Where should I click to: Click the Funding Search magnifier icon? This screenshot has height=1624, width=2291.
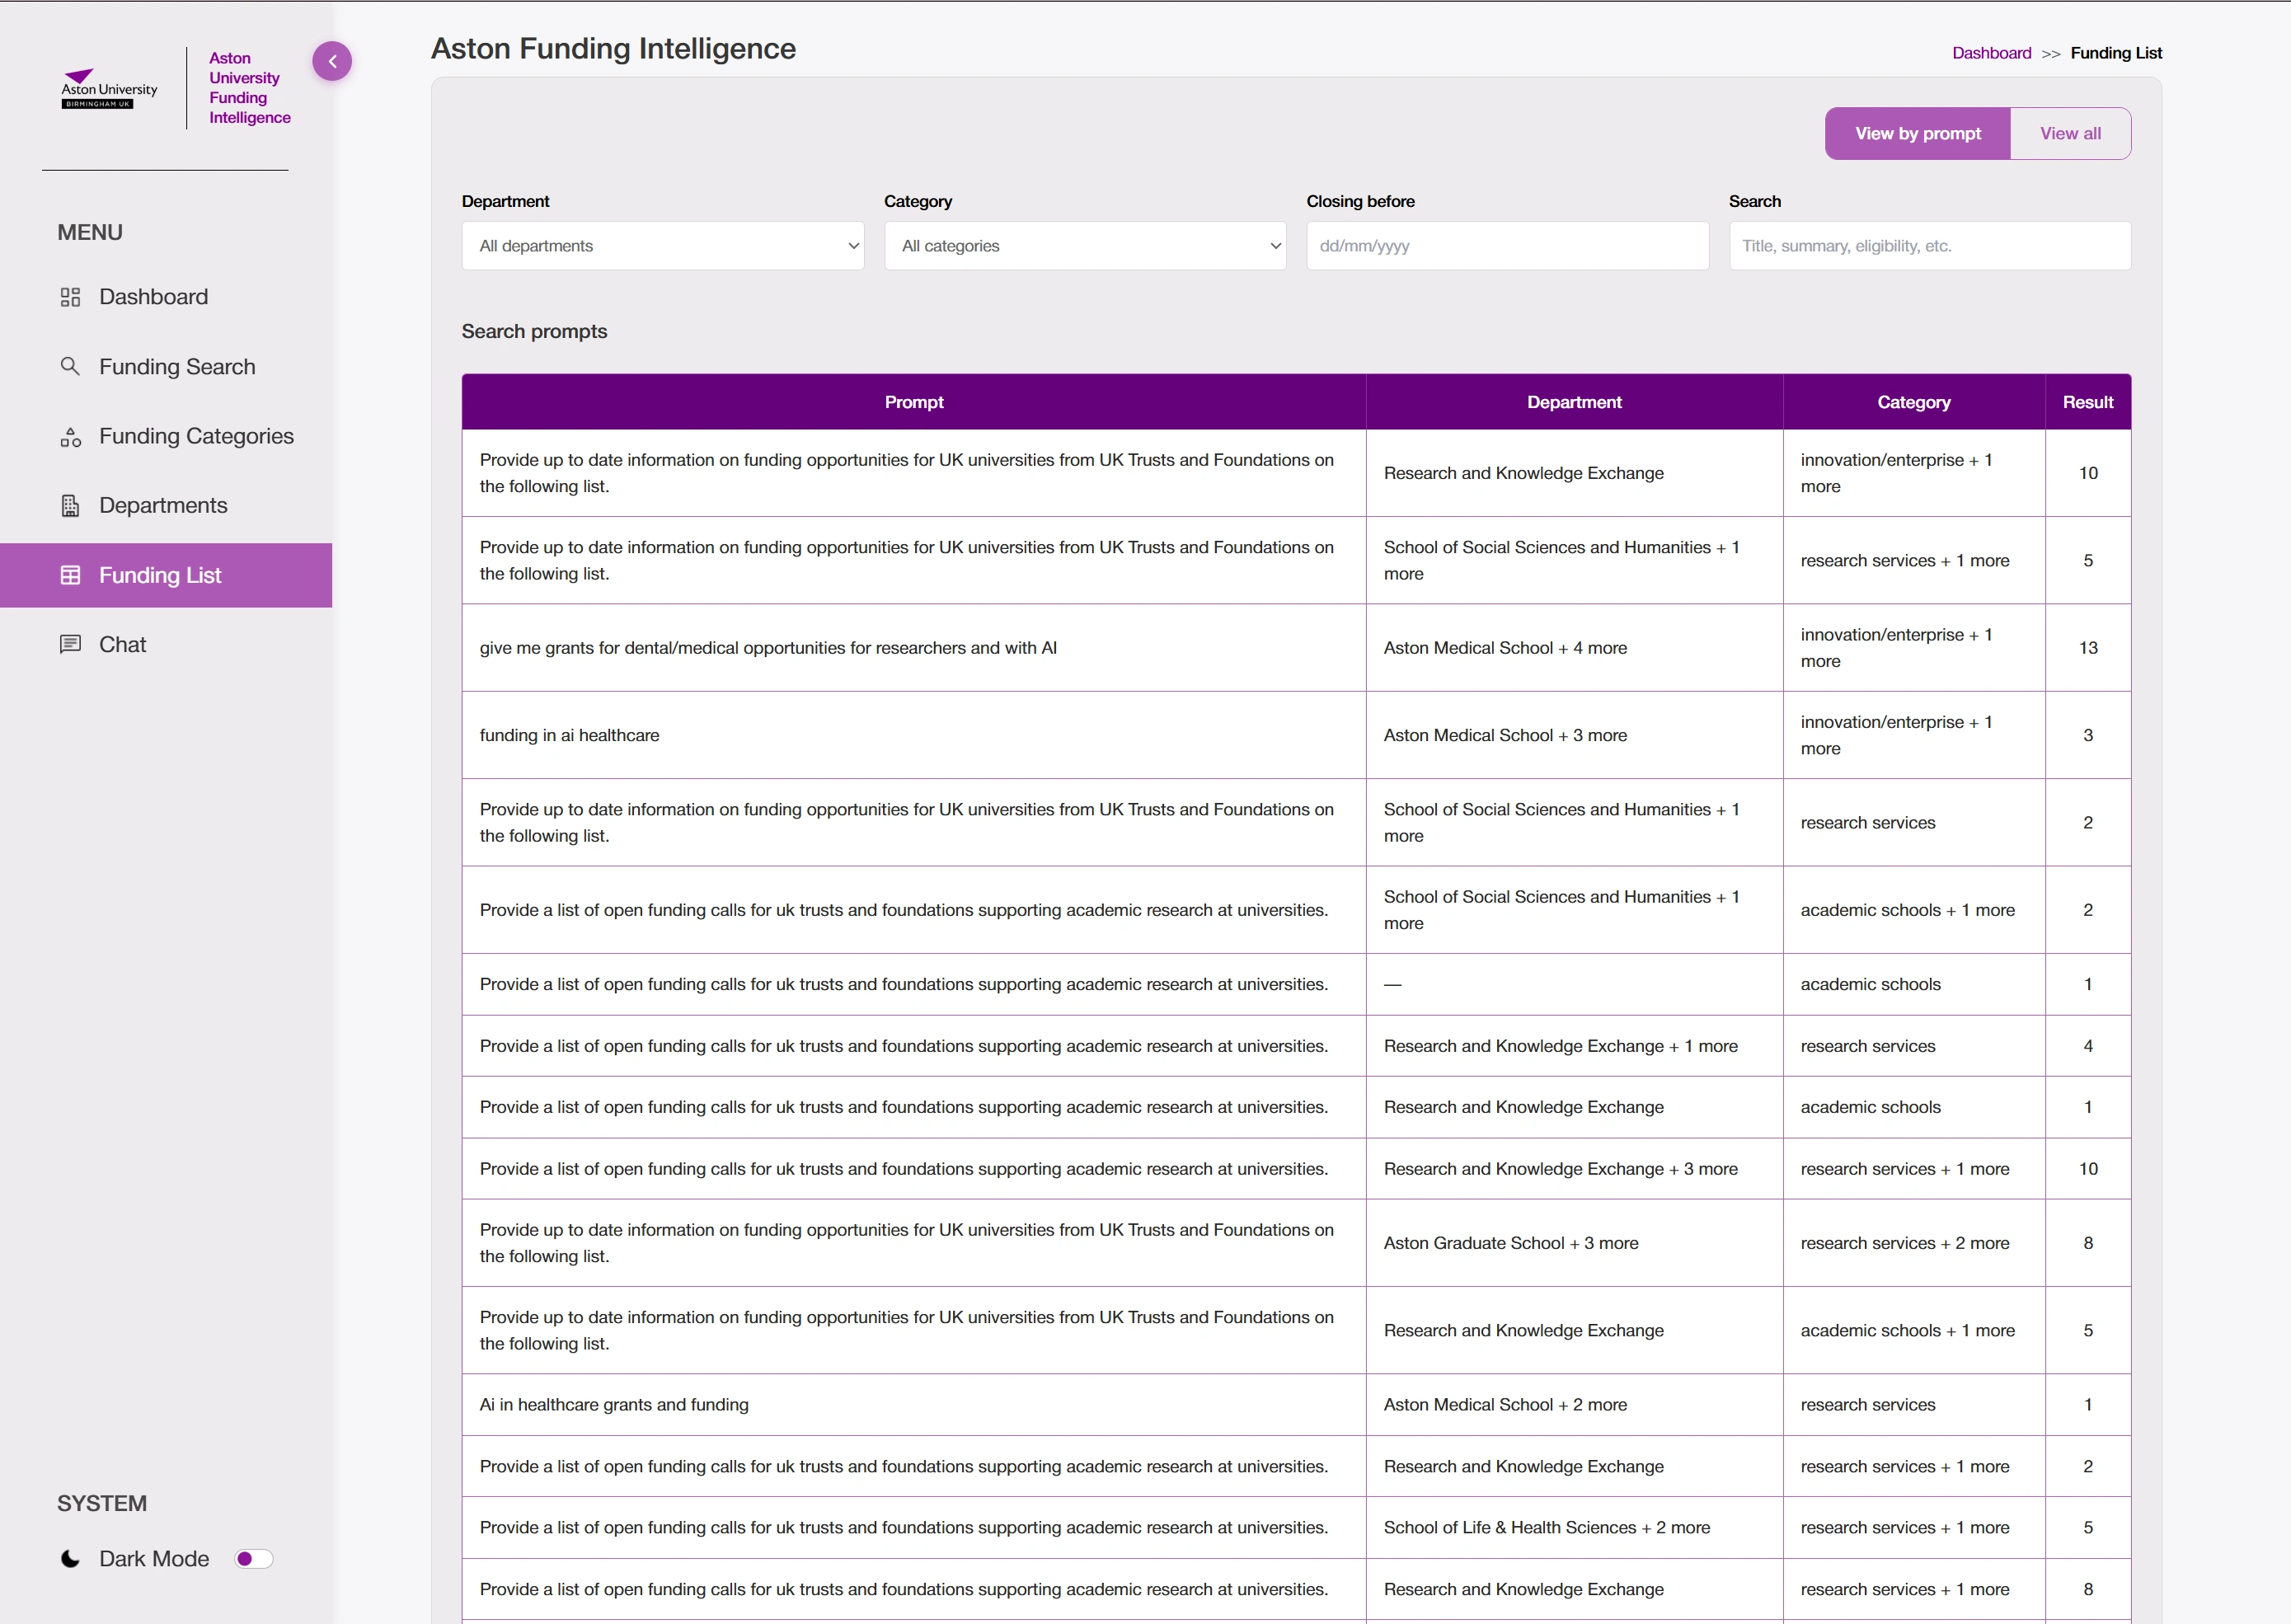pos(70,366)
